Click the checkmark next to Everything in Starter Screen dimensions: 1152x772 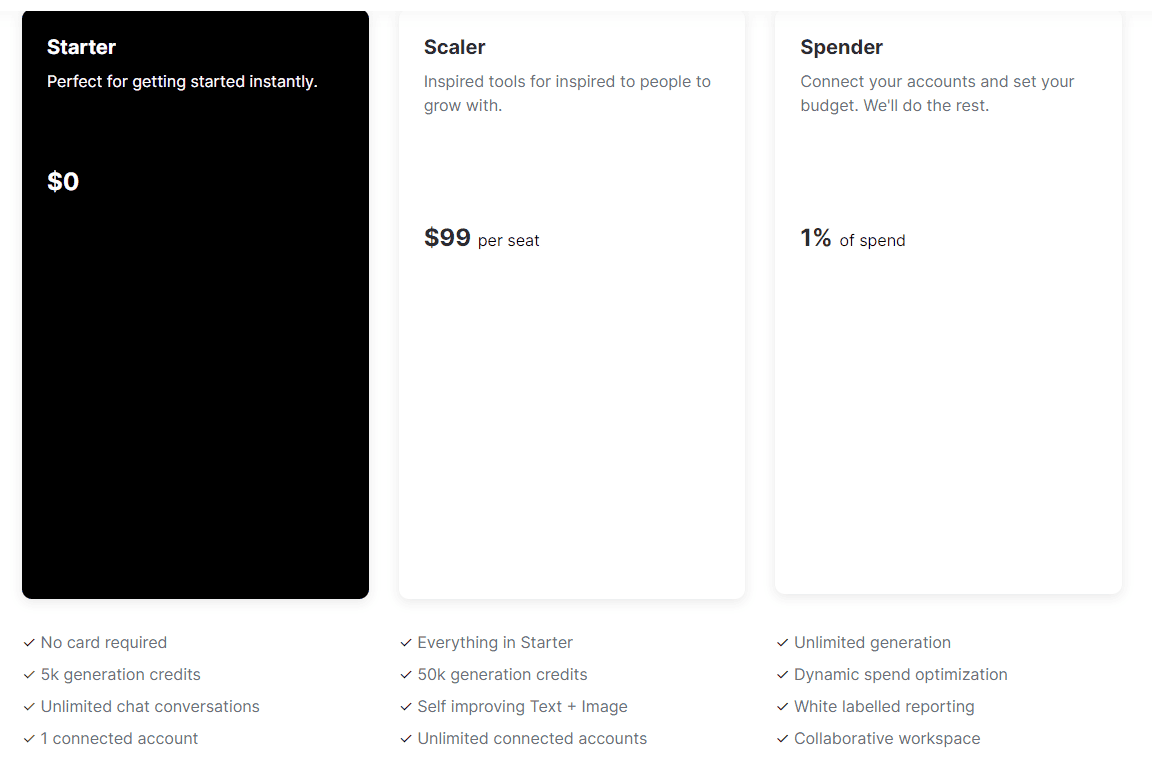pos(406,643)
